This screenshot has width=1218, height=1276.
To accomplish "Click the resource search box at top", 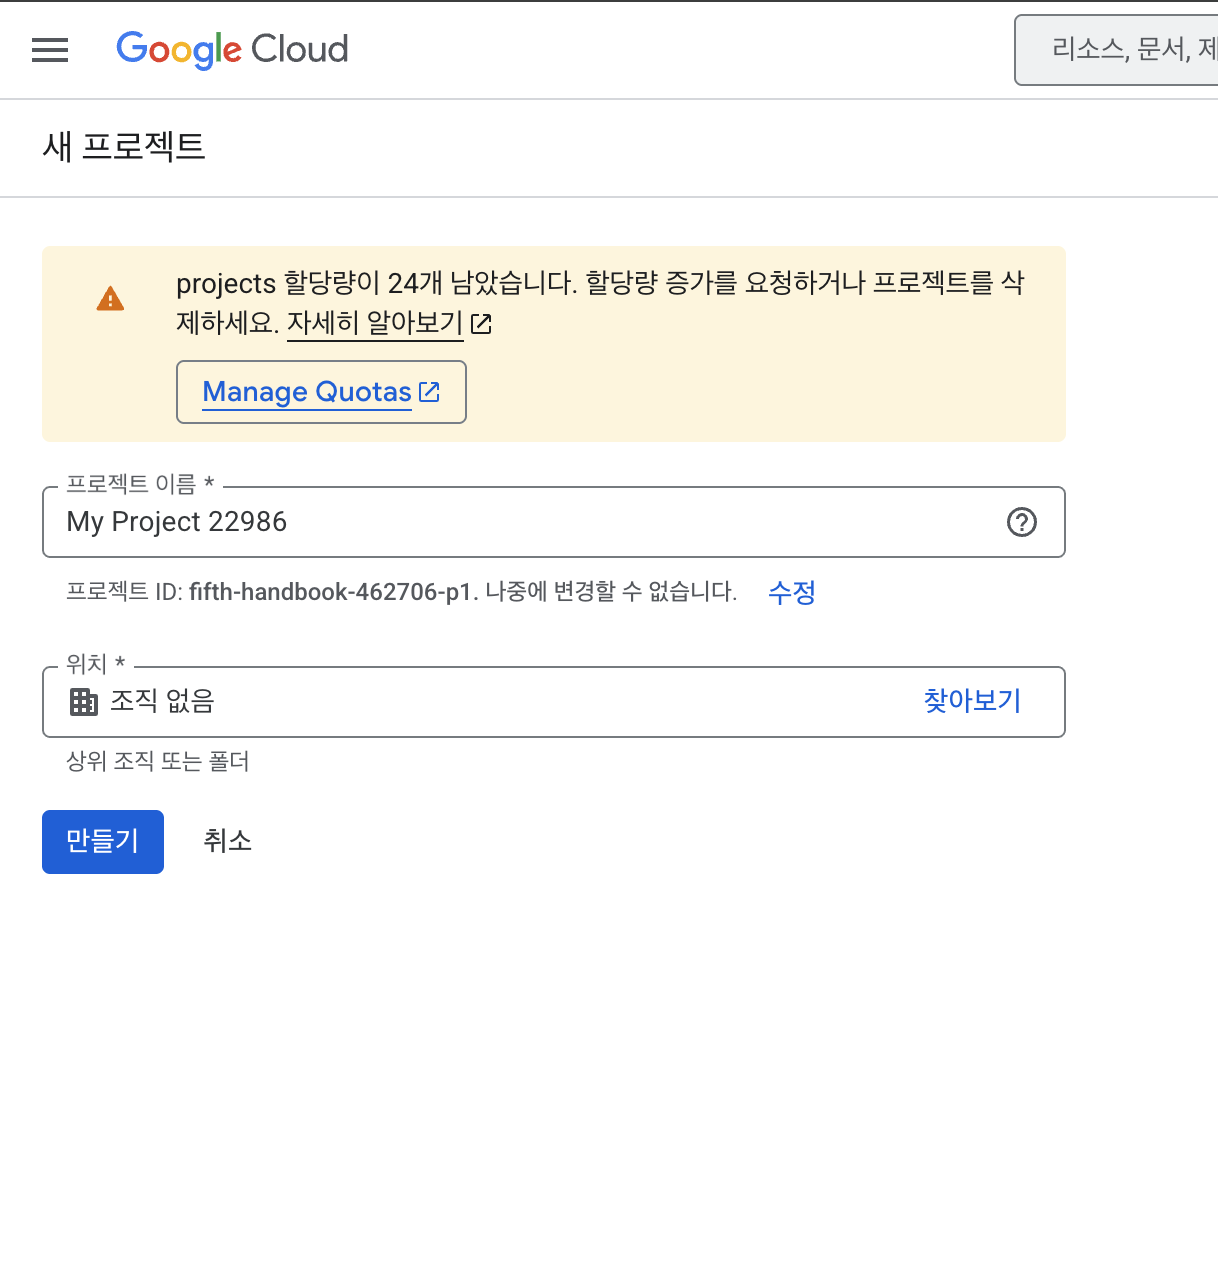I will point(1116,49).
